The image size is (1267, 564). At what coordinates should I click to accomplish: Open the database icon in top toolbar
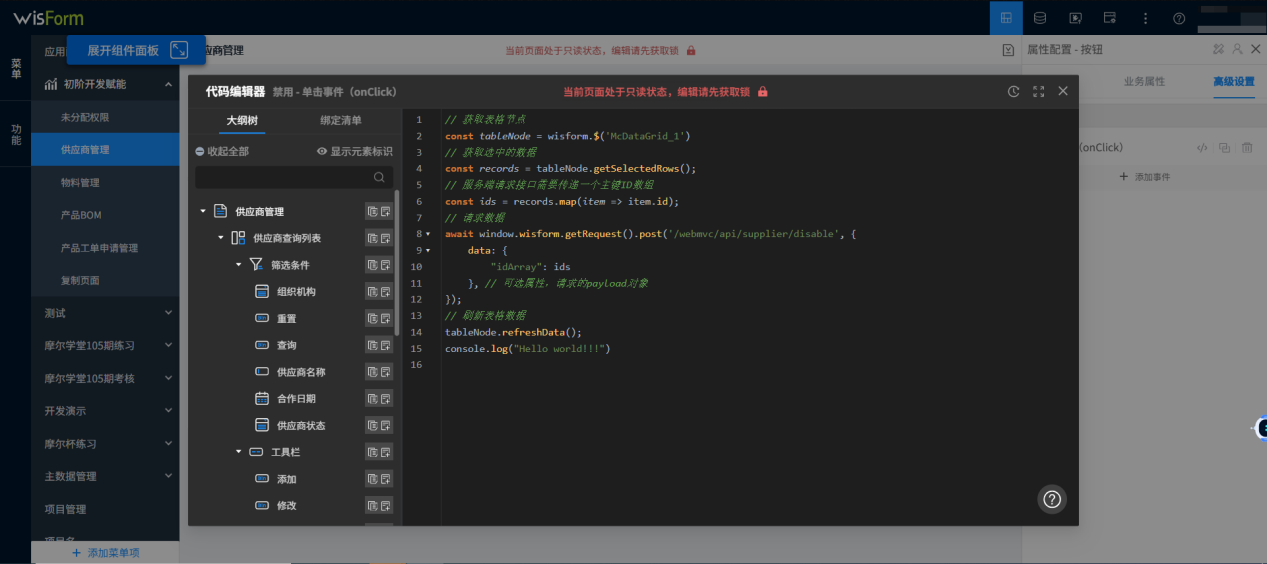[1040, 18]
